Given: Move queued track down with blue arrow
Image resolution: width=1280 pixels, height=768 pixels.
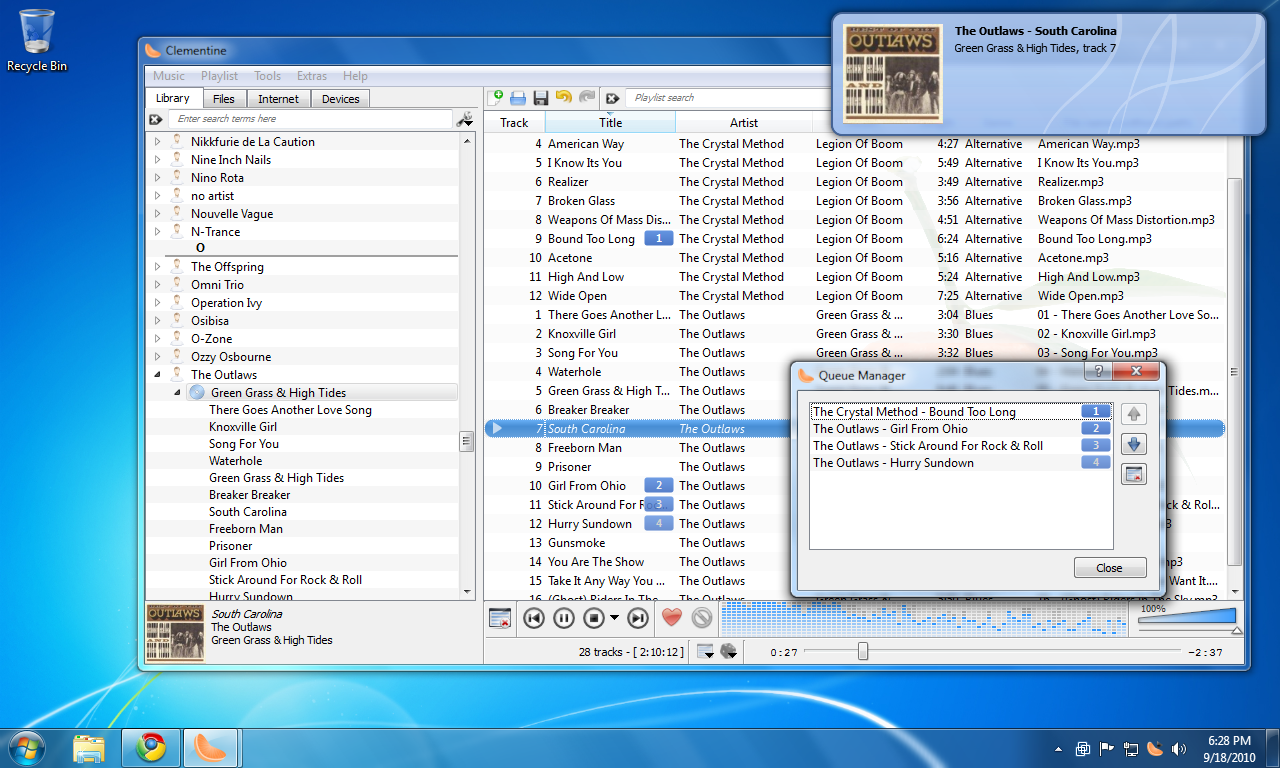Looking at the screenshot, I should click(1133, 445).
